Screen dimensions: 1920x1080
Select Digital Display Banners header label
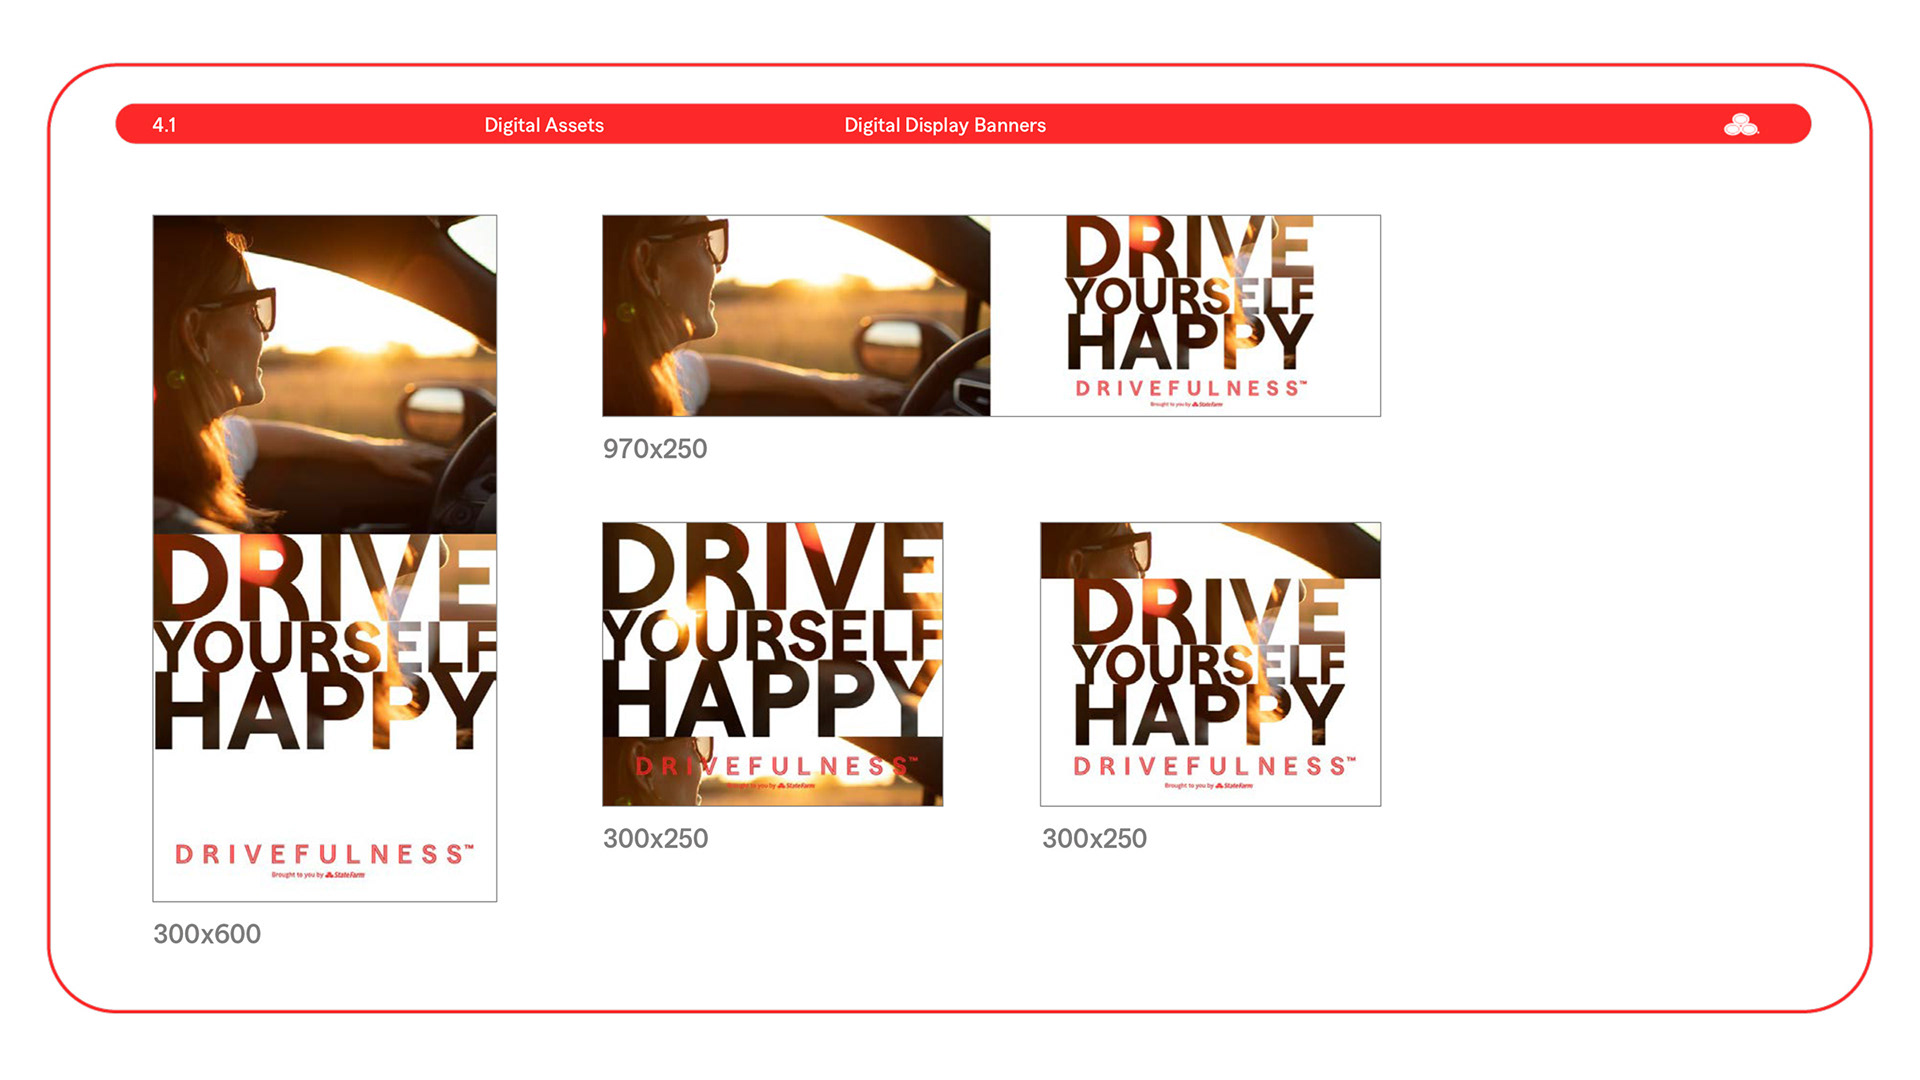[944, 125]
